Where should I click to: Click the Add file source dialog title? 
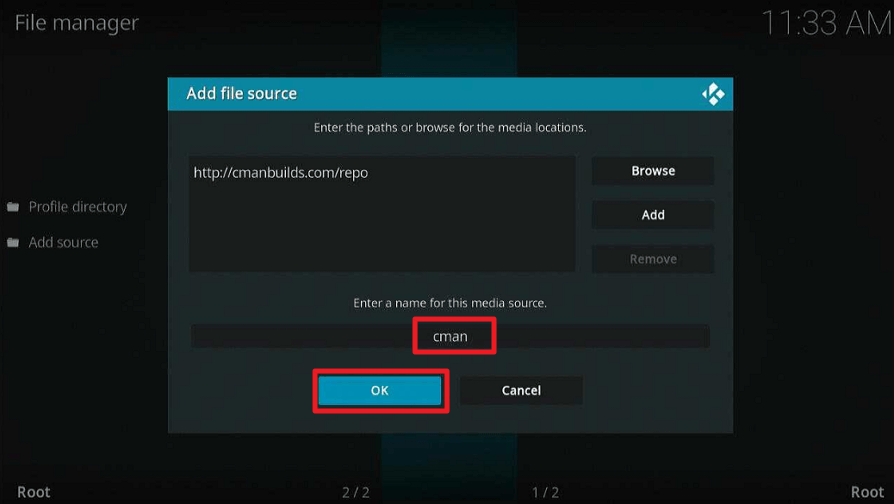tap(242, 94)
